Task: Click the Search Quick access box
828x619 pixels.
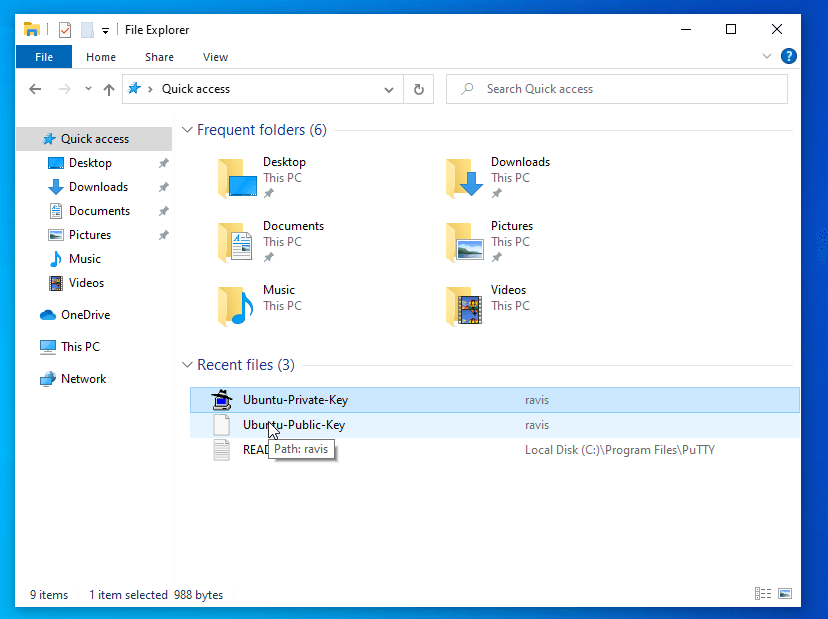Action: pos(617,89)
